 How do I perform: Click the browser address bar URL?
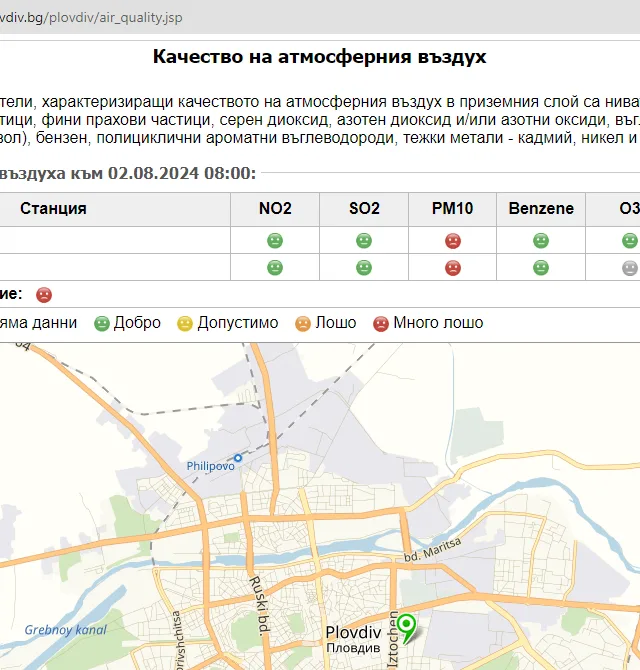pyautogui.click(x=91, y=18)
